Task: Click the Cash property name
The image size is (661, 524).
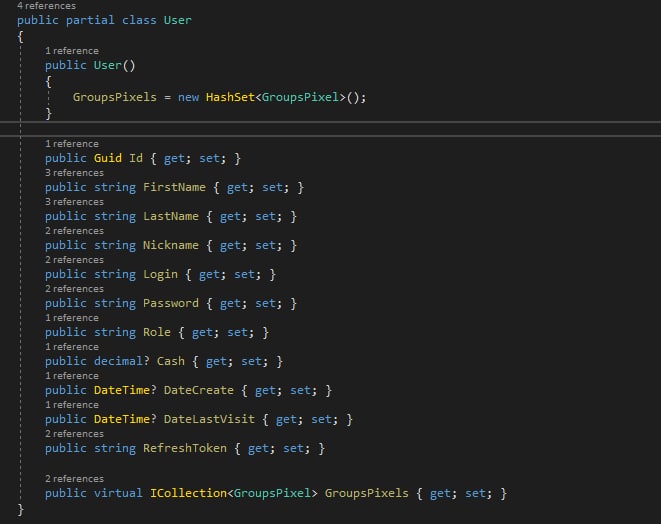Action: point(171,361)
